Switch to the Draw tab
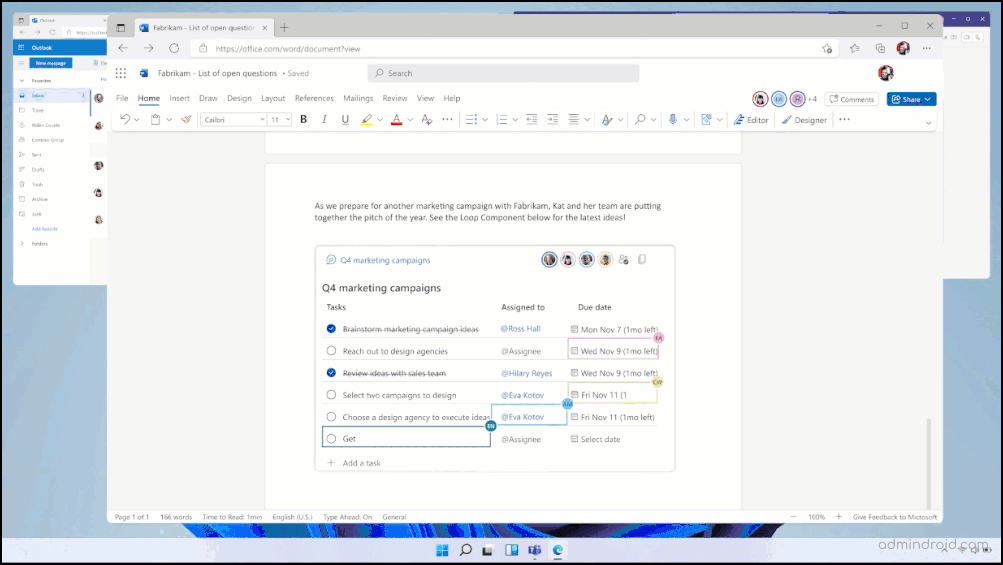 [x=209, y=98]
